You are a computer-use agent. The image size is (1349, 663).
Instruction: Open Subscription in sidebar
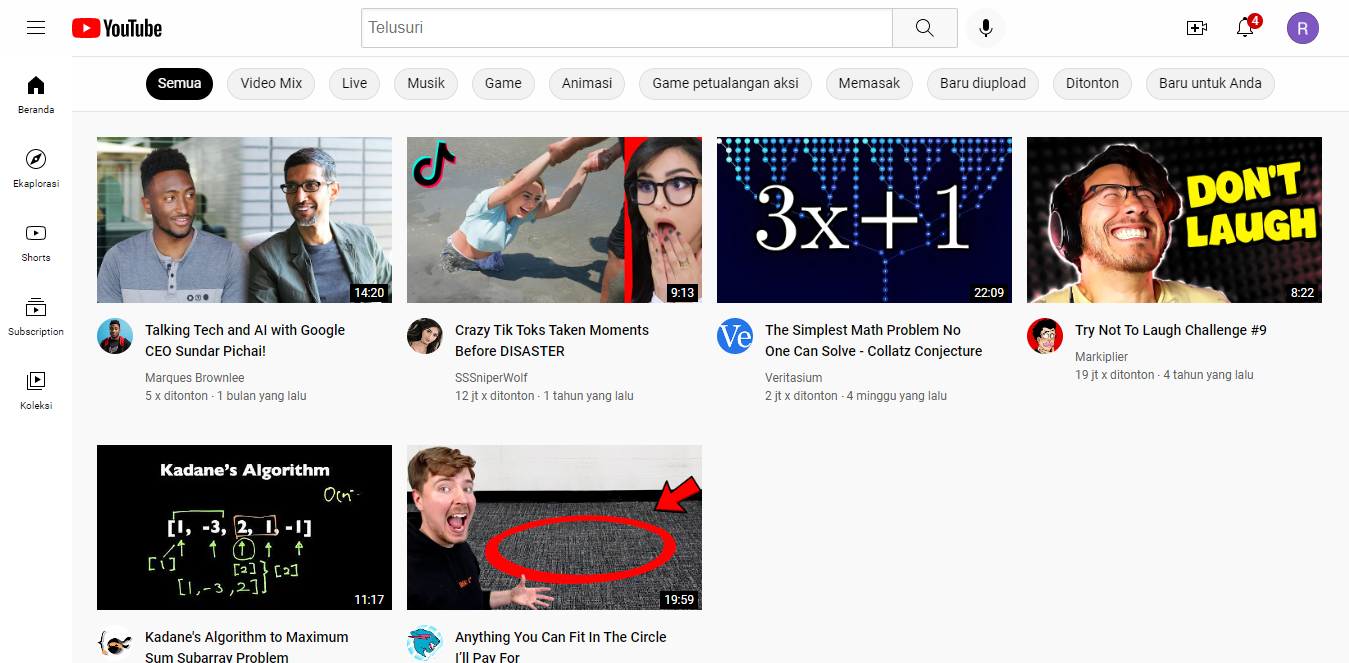(x=36, y=317)
